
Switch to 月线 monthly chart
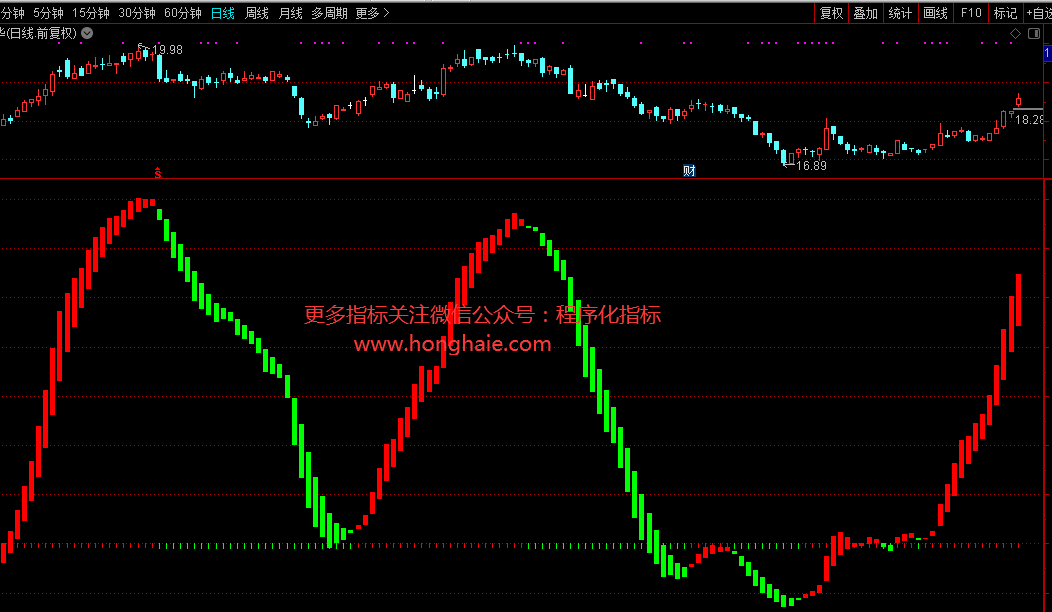290,13
